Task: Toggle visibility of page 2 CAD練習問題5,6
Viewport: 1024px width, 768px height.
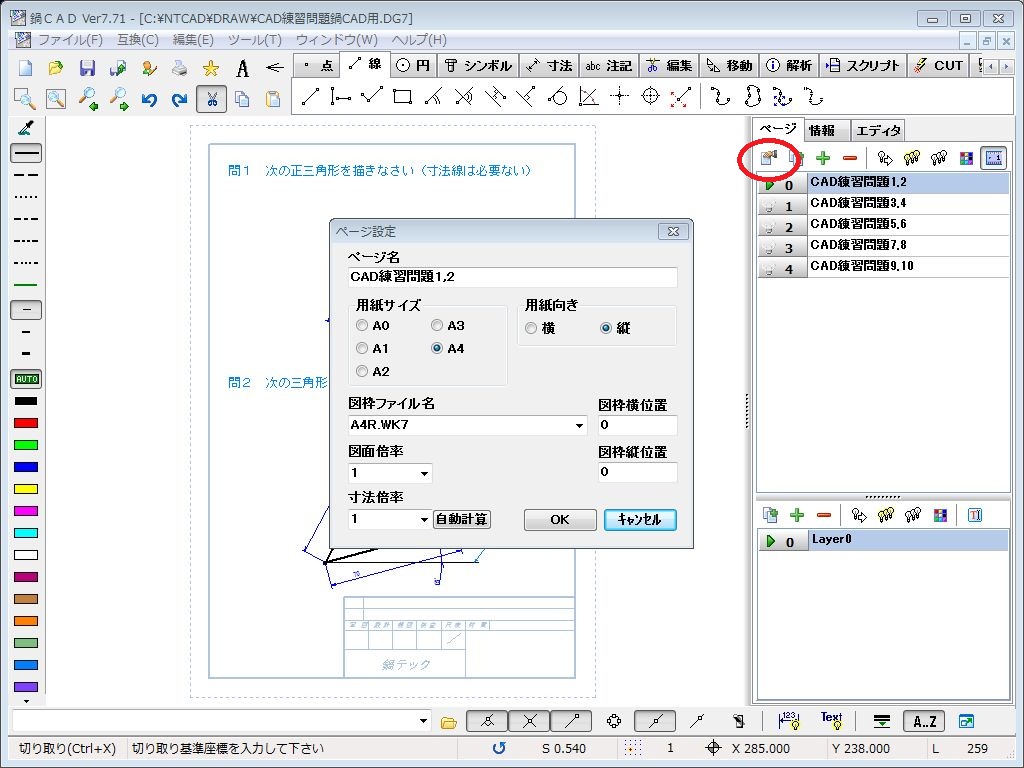Action: point(769,227)
